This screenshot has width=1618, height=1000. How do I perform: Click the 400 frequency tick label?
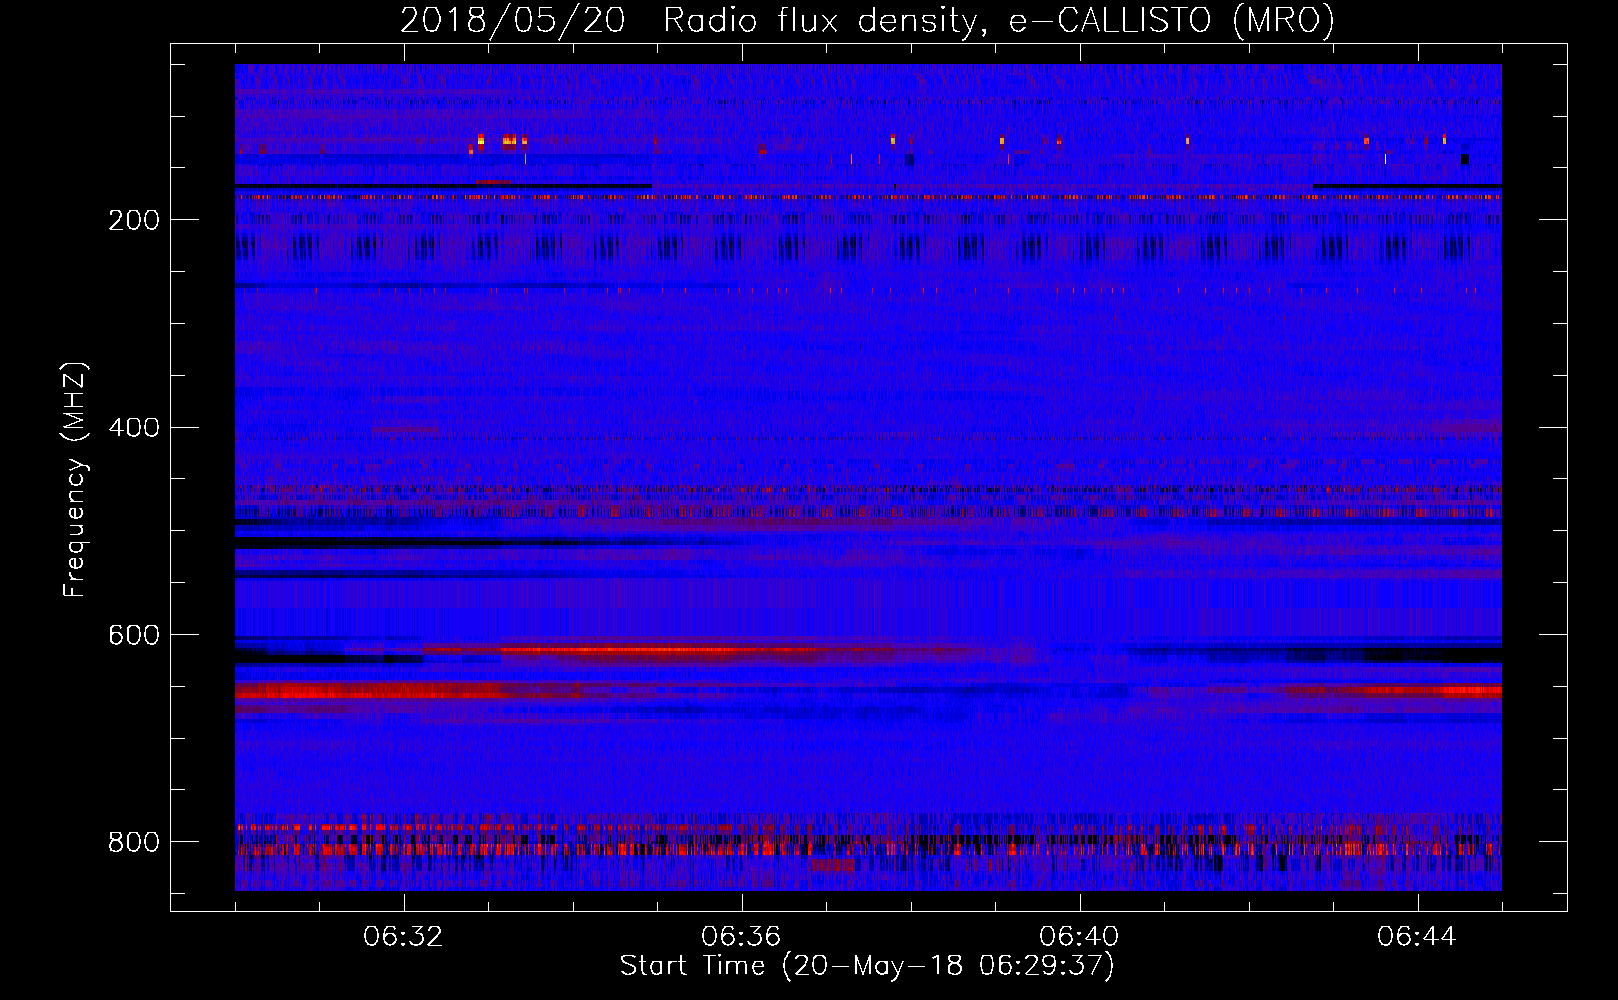tap(134, 428)
